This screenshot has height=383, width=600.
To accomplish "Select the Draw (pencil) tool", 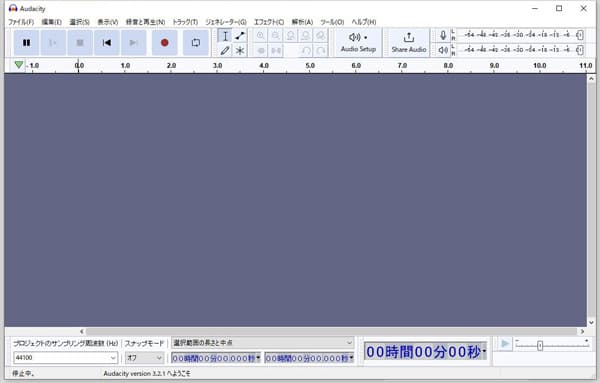I will (225, 50).
